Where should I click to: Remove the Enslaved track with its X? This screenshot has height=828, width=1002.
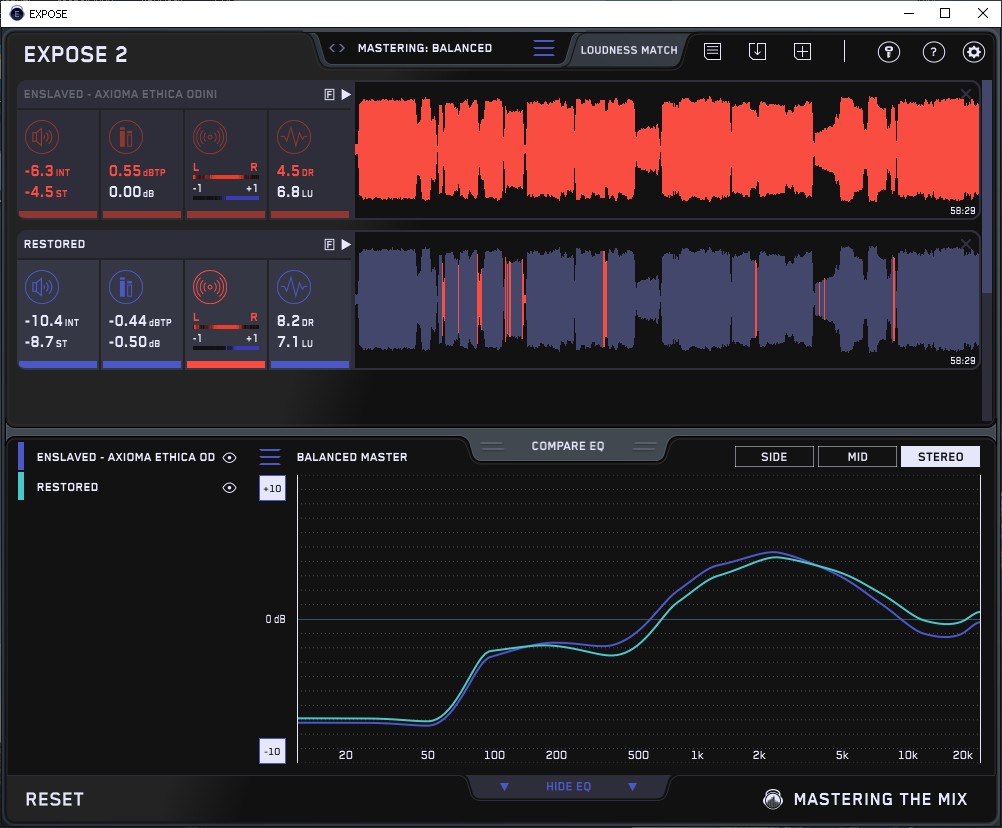coord(966,95)
